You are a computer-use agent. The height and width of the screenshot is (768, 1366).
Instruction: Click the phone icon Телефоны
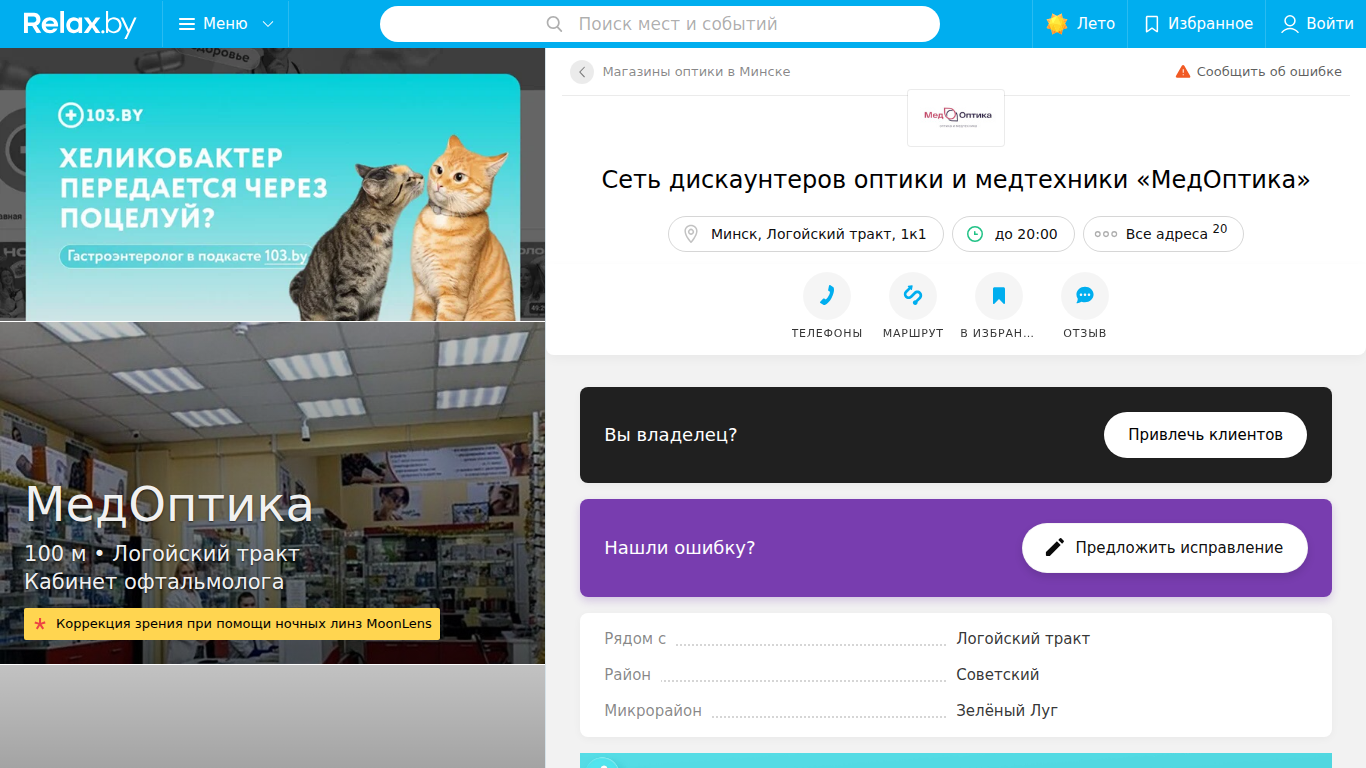pos(827,296)
